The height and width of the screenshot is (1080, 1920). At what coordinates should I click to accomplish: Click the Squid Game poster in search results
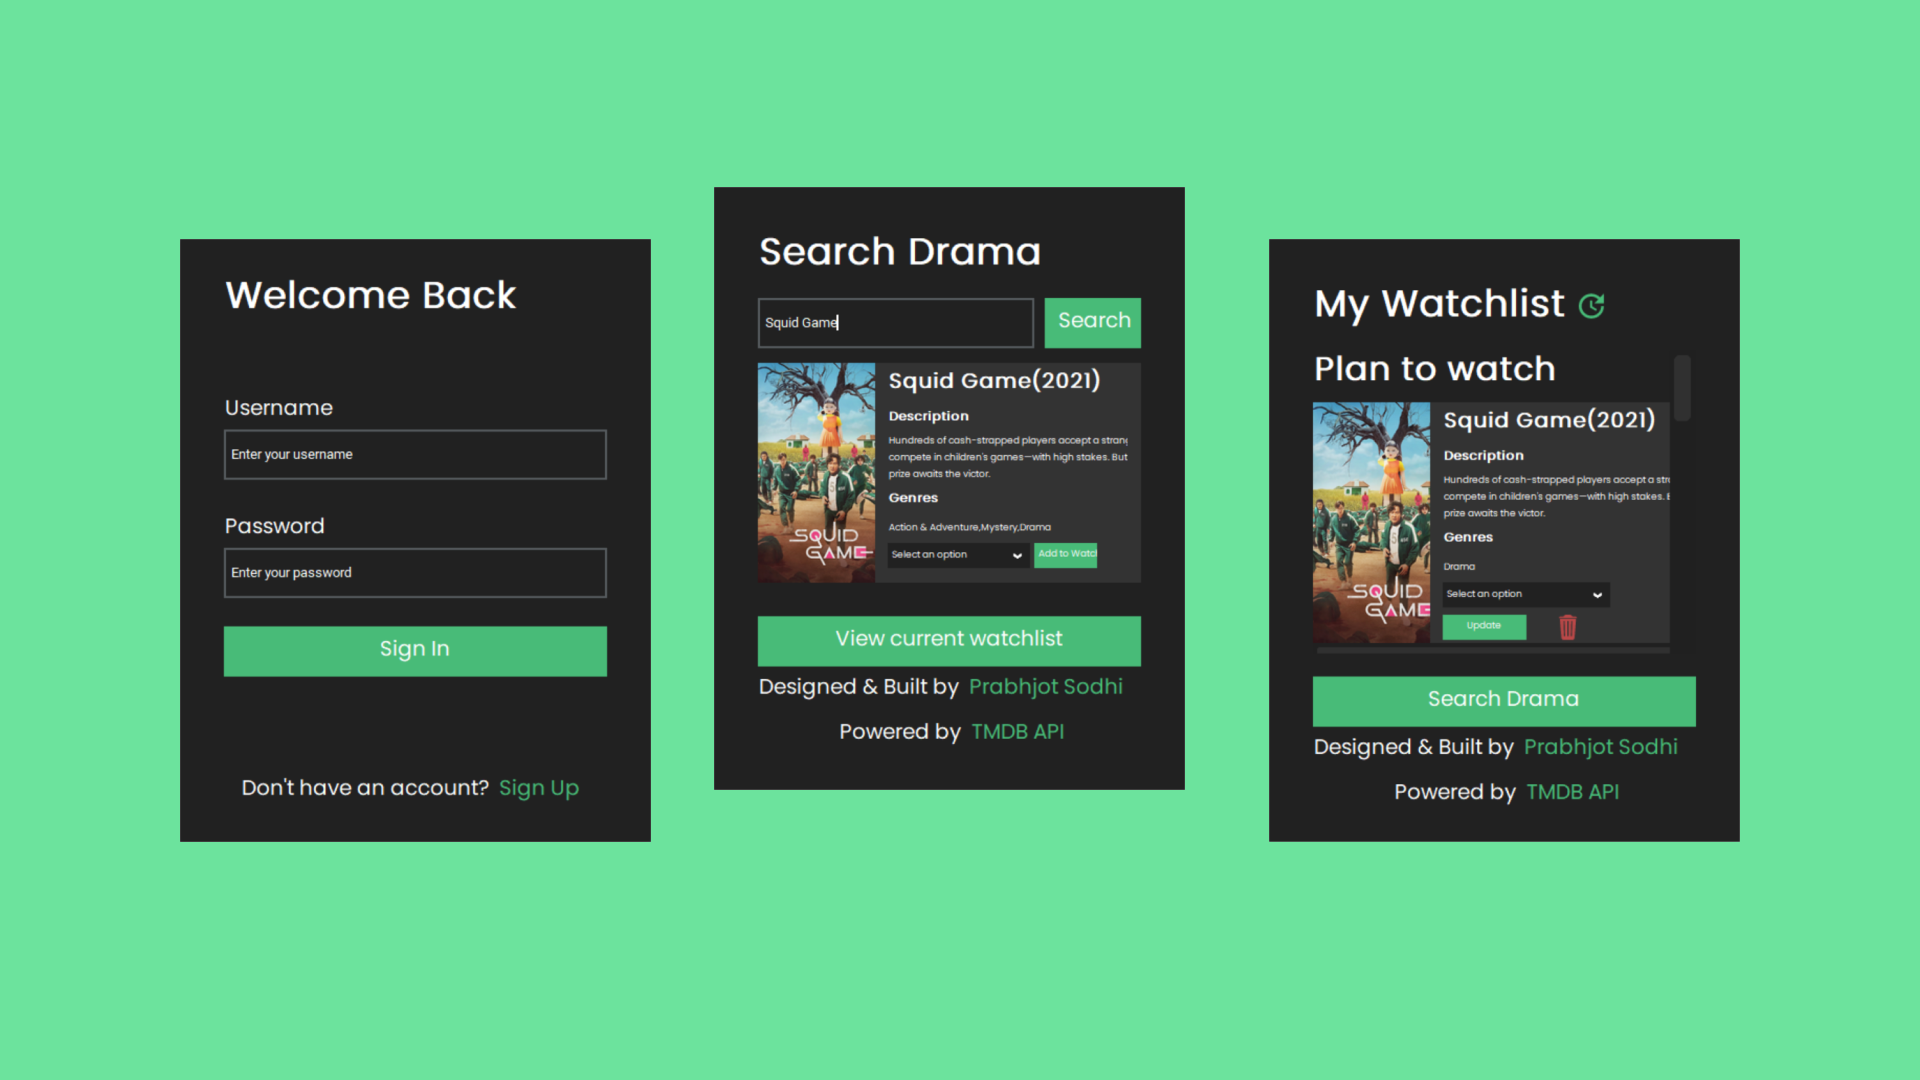[x=816, y=472]
